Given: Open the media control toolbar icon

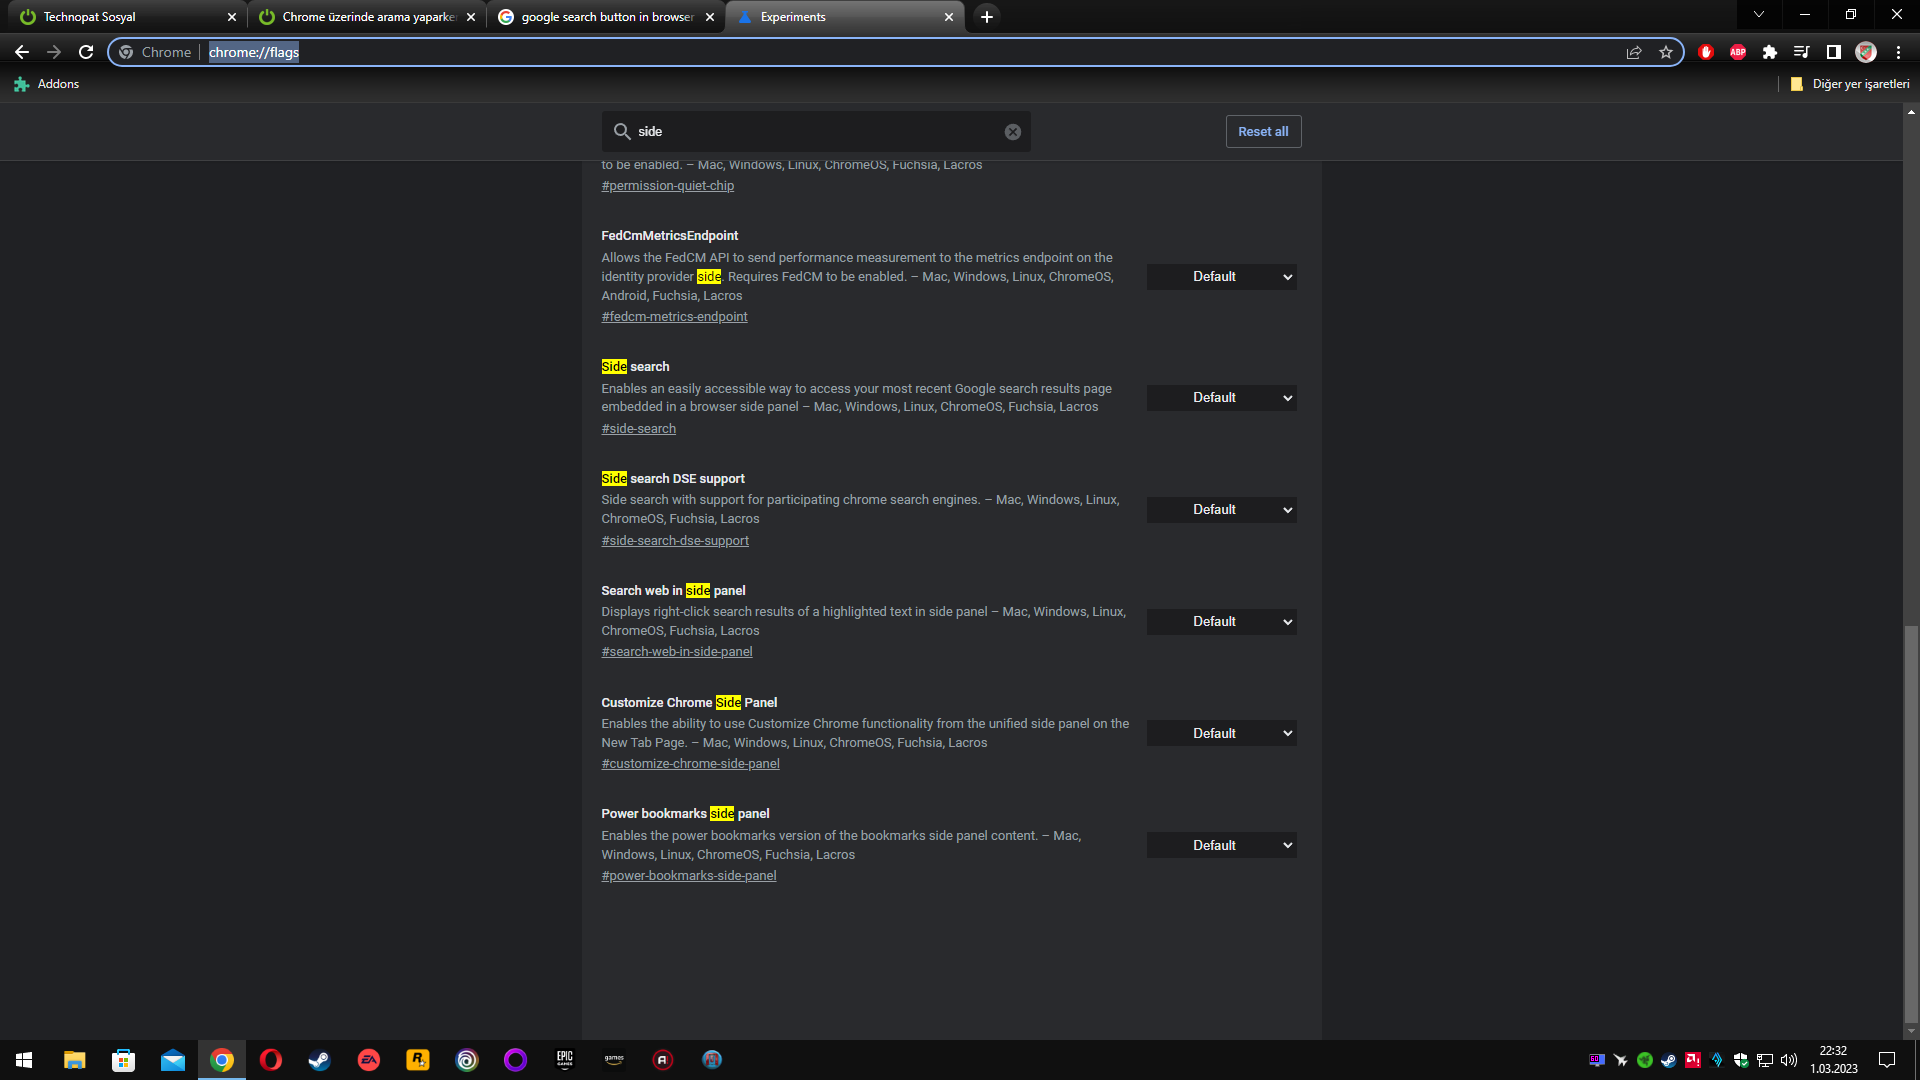Looking at the screenshot, I should click(x=1801, y=52).
